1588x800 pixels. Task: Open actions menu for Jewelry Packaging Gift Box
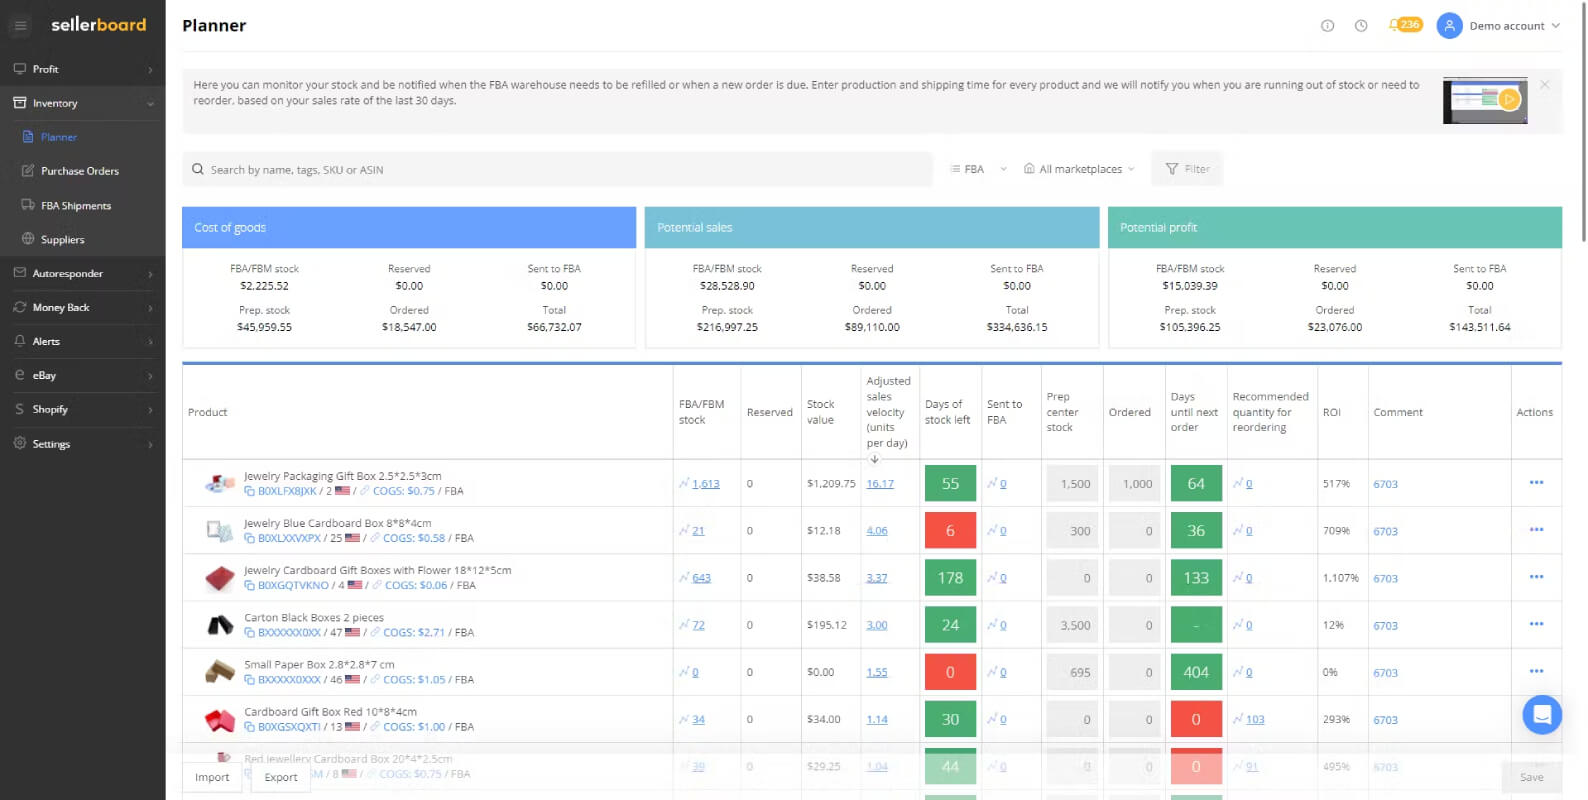1536,483
